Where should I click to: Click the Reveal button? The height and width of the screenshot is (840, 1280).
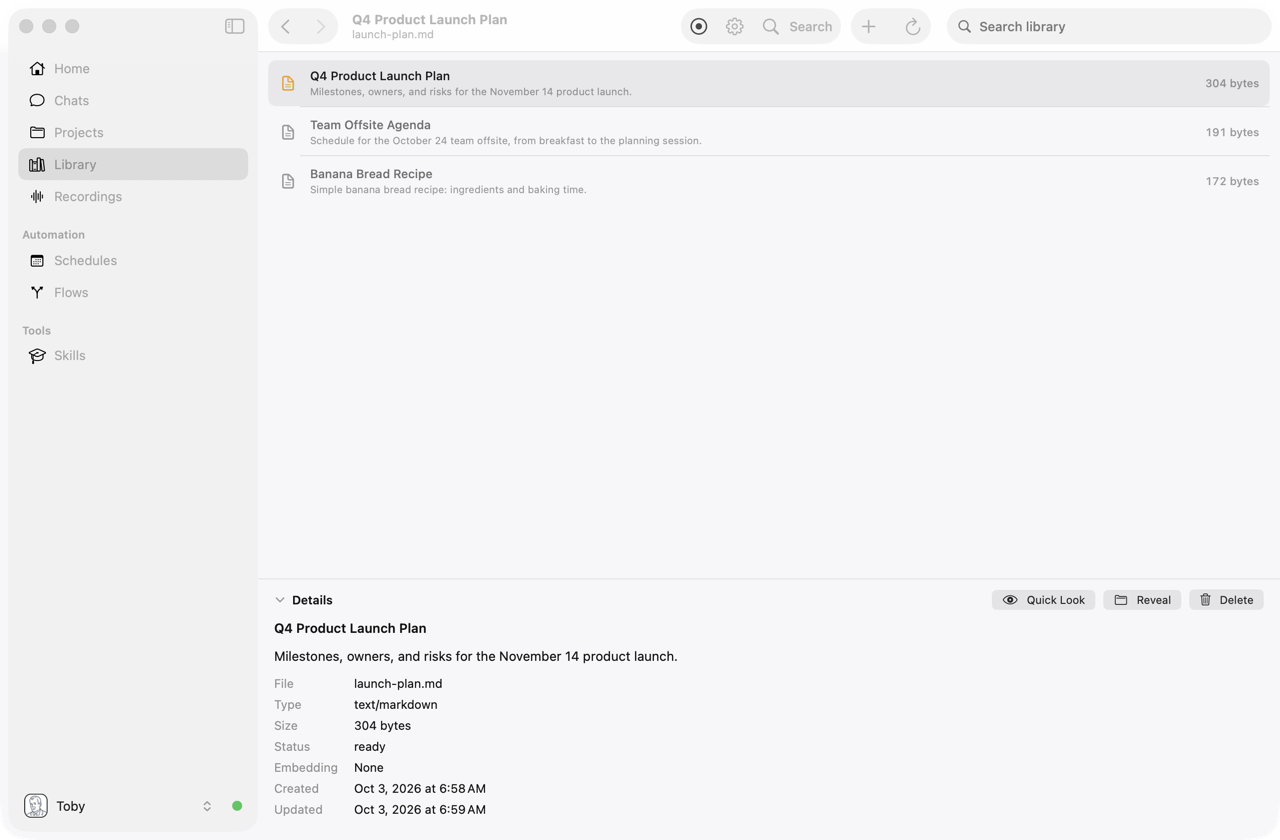[x=1142, y=600]
